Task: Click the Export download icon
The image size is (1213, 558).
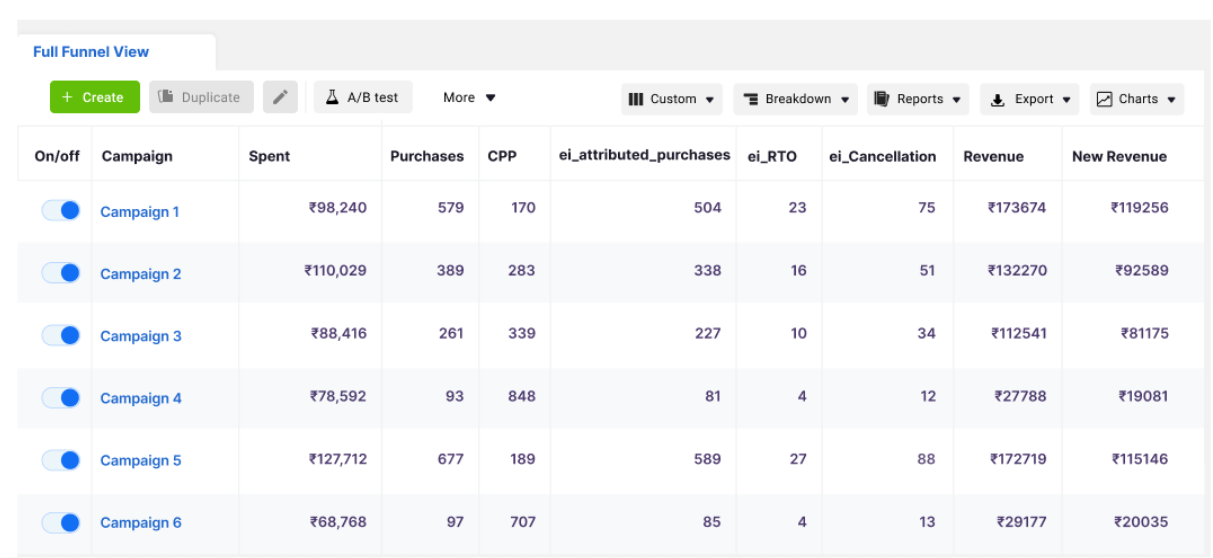Action: 998,100
